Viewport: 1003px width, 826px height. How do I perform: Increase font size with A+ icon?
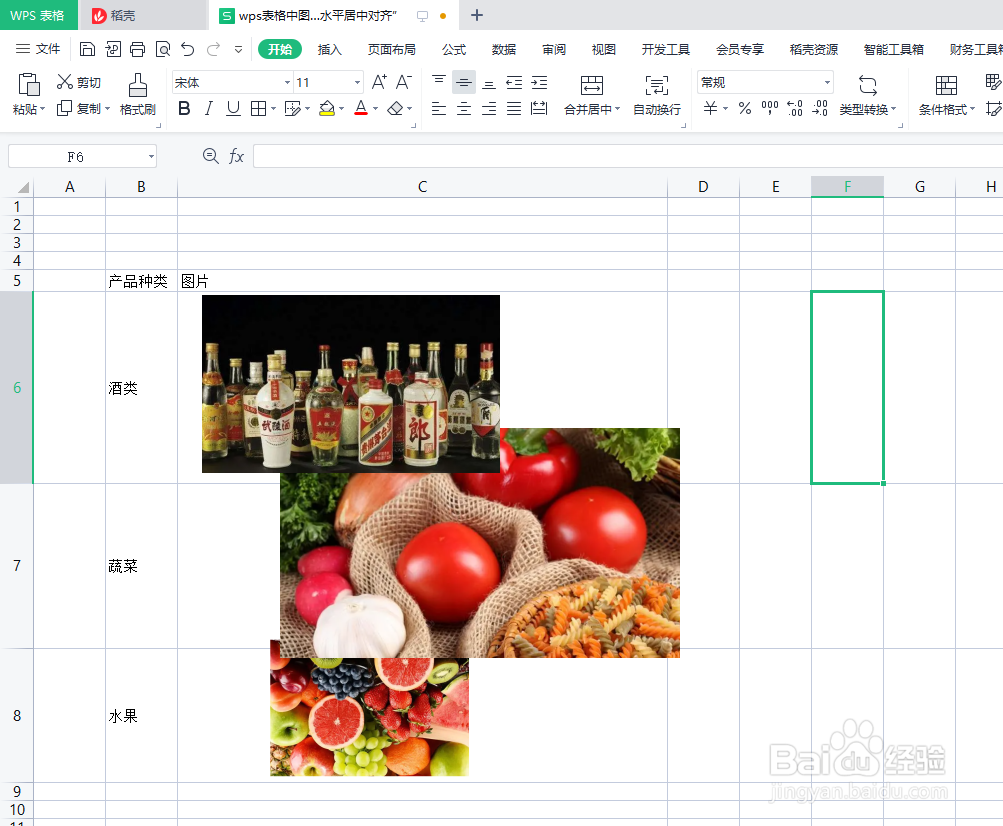point(379,82)
